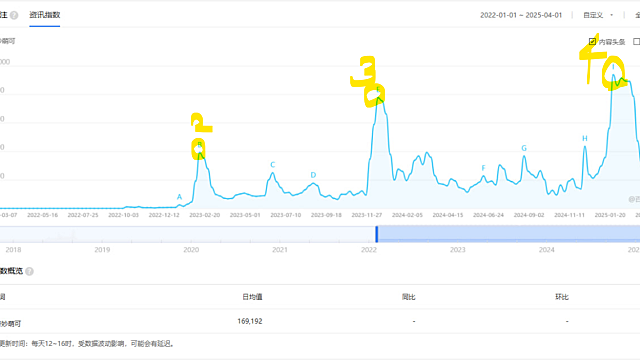Switch to the 资讯指数 tab
The height and width of the screenshot is (360, 640).
pos(44,15)
